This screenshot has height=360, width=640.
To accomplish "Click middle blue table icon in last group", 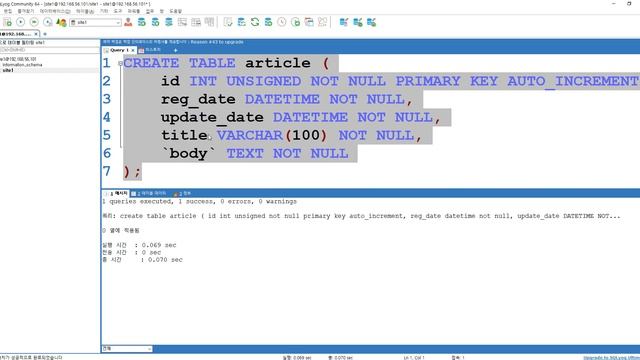I will pyautogui.click(x=358, y=22).
